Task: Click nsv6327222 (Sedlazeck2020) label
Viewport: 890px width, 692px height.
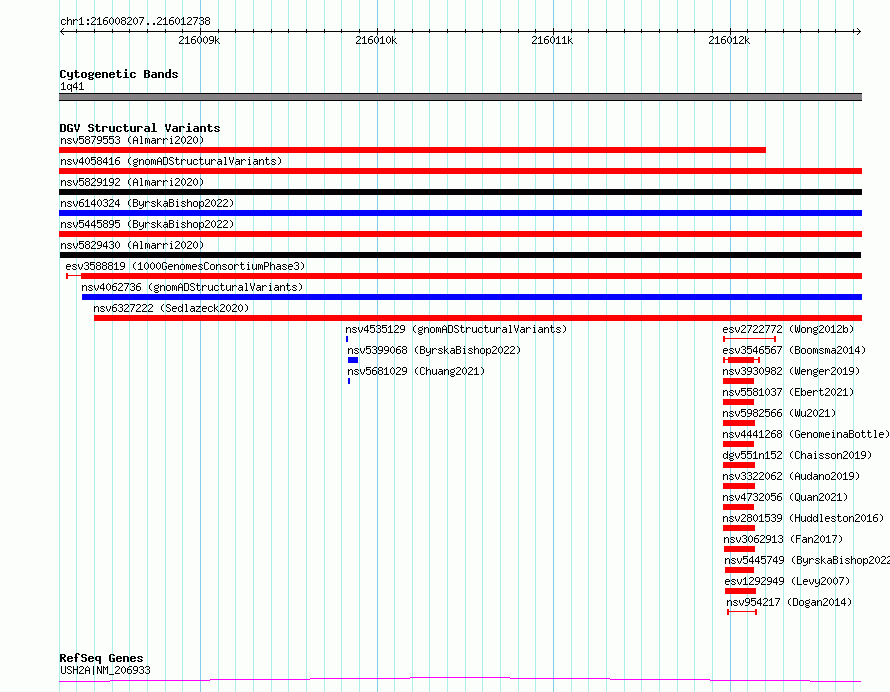Action: [x=171, y=308]
